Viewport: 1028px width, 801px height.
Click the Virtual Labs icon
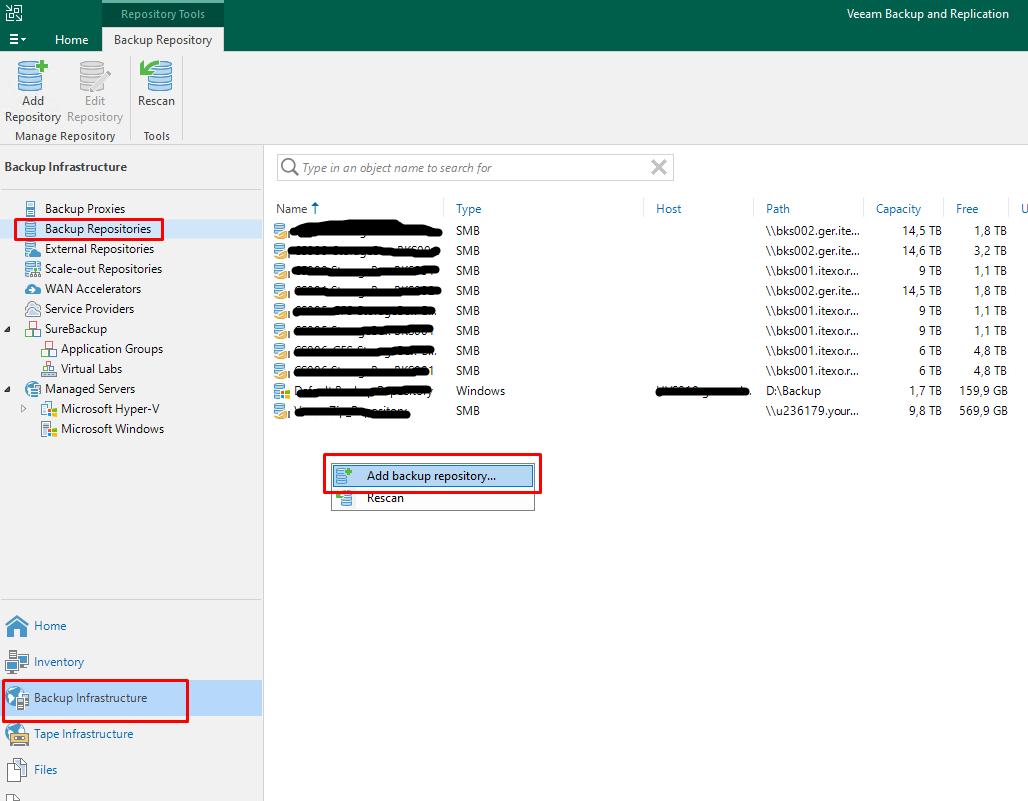pyautogui.click(x=49, y=369)
